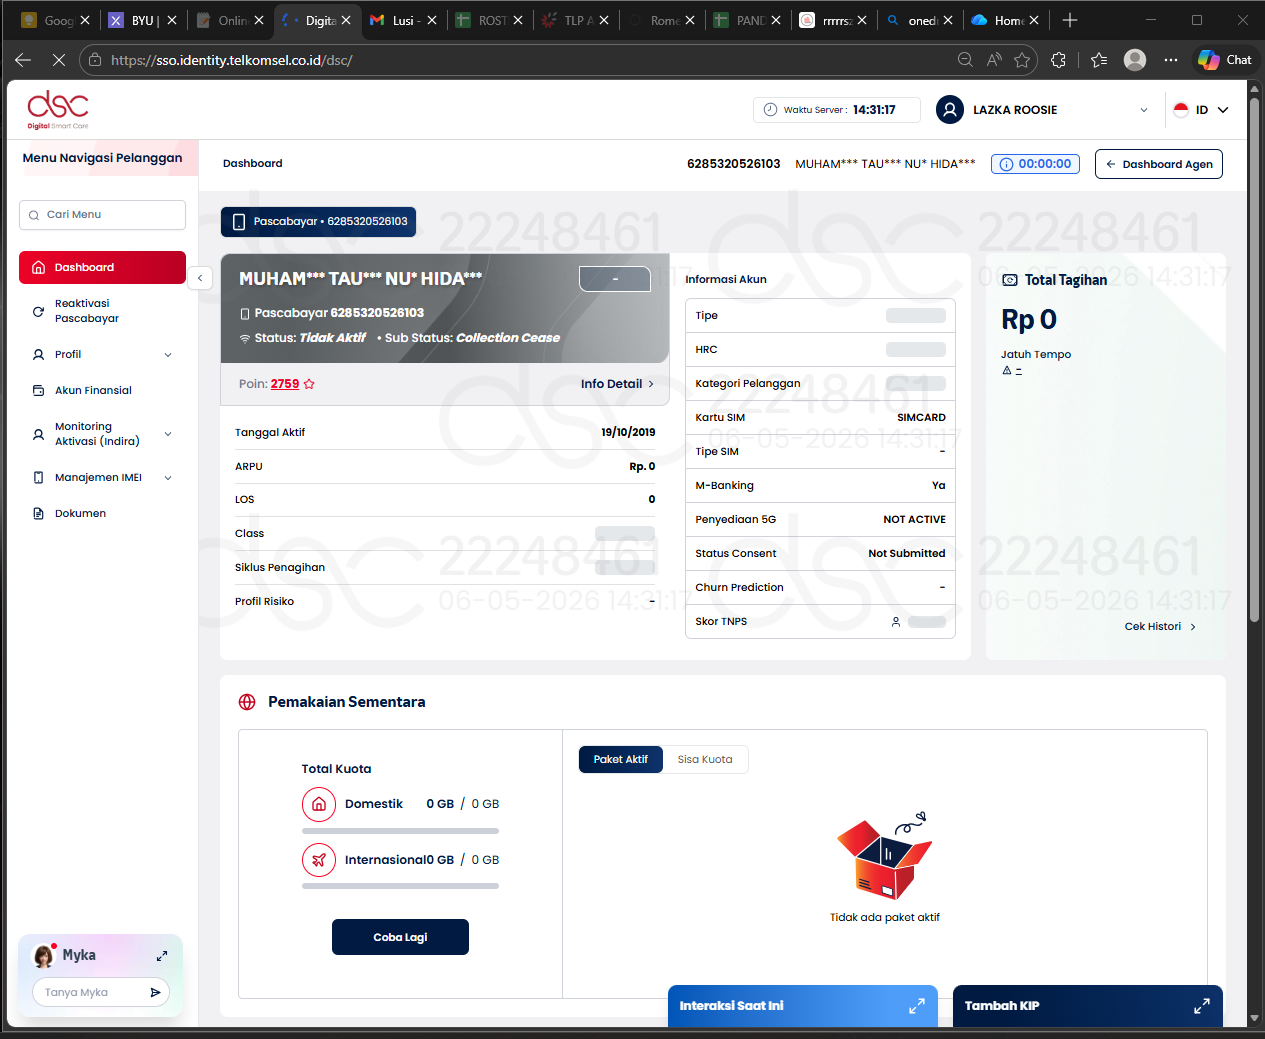Expand Monitoring Aktivasi (Indira) chevron
Screen dimensions: 1265x1039
[168, 434]
